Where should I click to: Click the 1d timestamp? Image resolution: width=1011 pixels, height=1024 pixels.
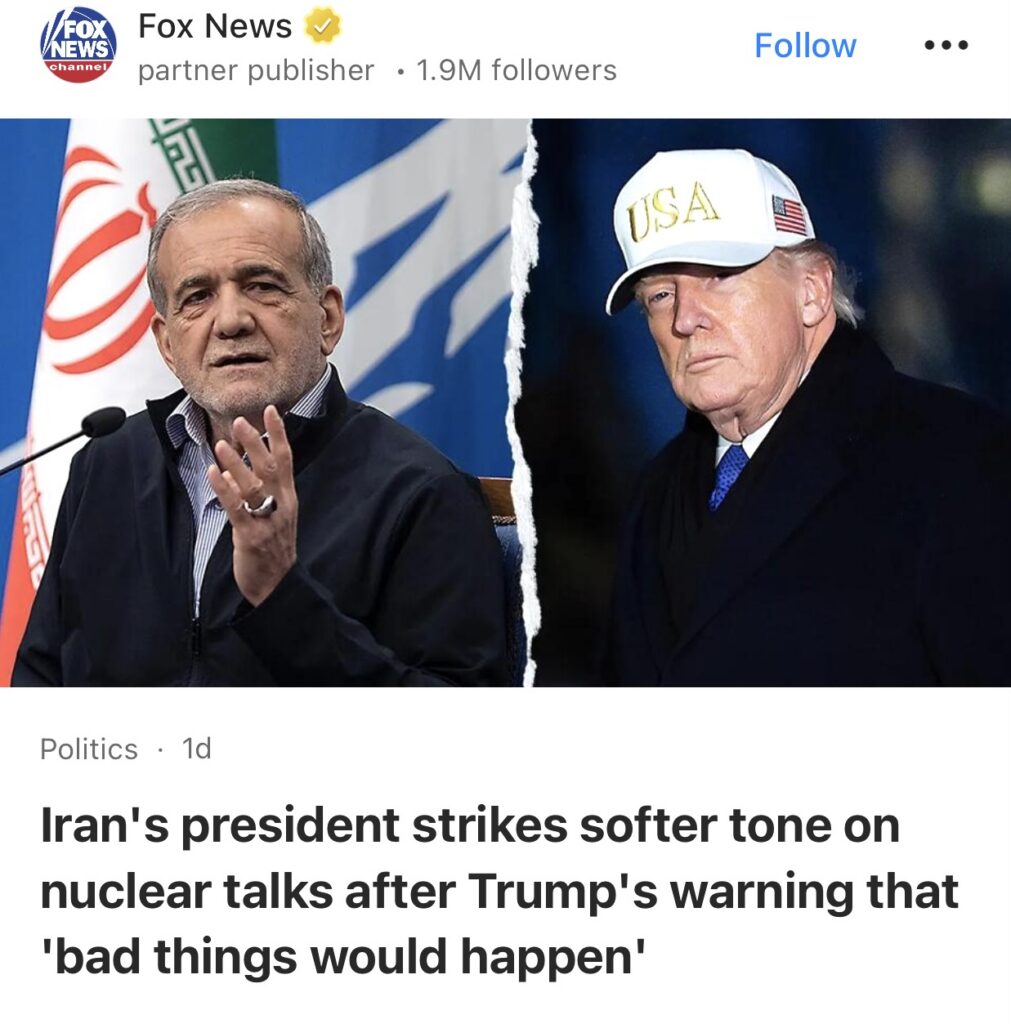(197, 748)
